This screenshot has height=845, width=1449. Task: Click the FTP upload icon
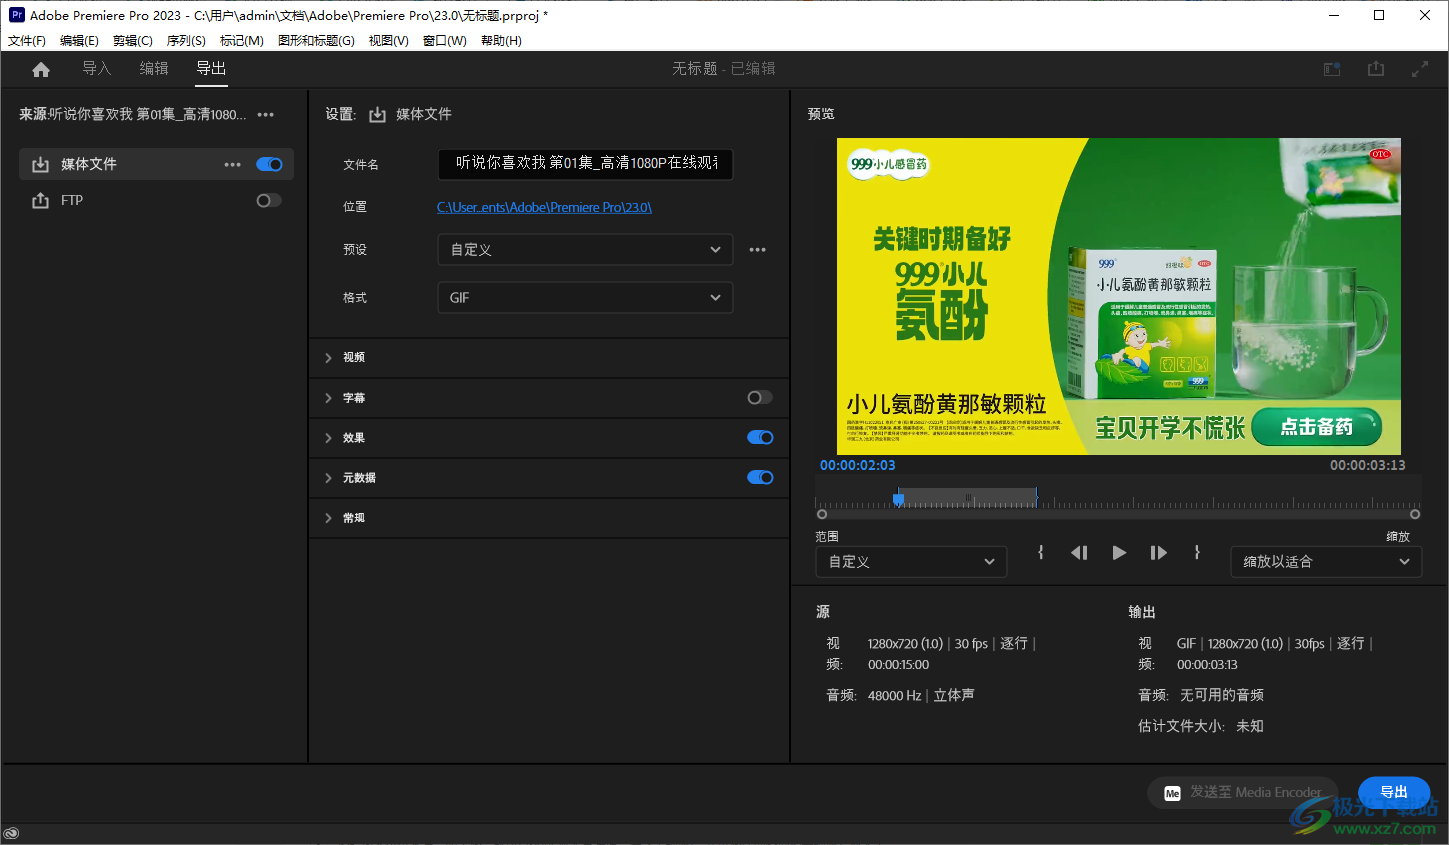(40, 200)
